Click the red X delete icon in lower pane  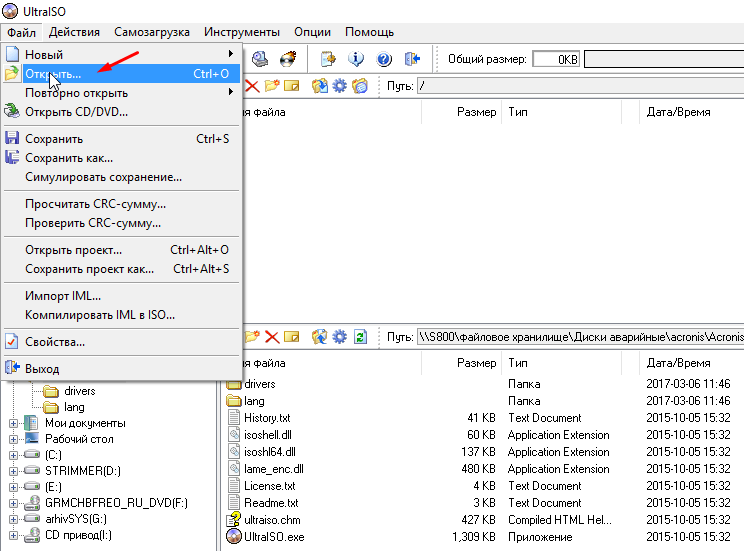(272, 337)
